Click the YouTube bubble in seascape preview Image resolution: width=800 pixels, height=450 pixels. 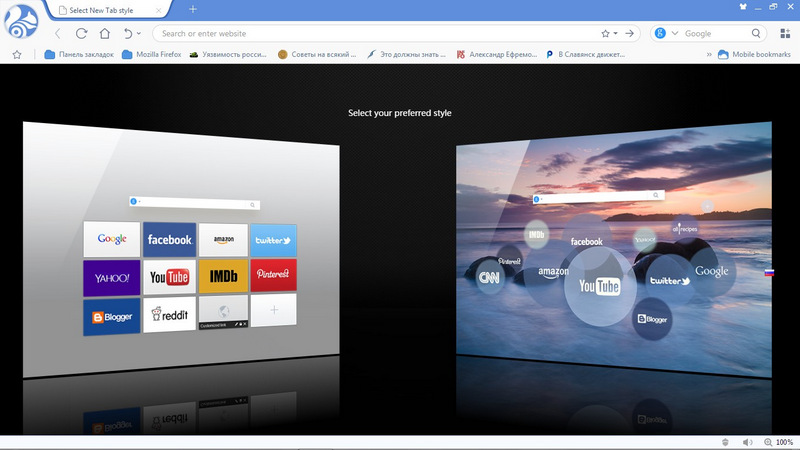coord(600,287)
